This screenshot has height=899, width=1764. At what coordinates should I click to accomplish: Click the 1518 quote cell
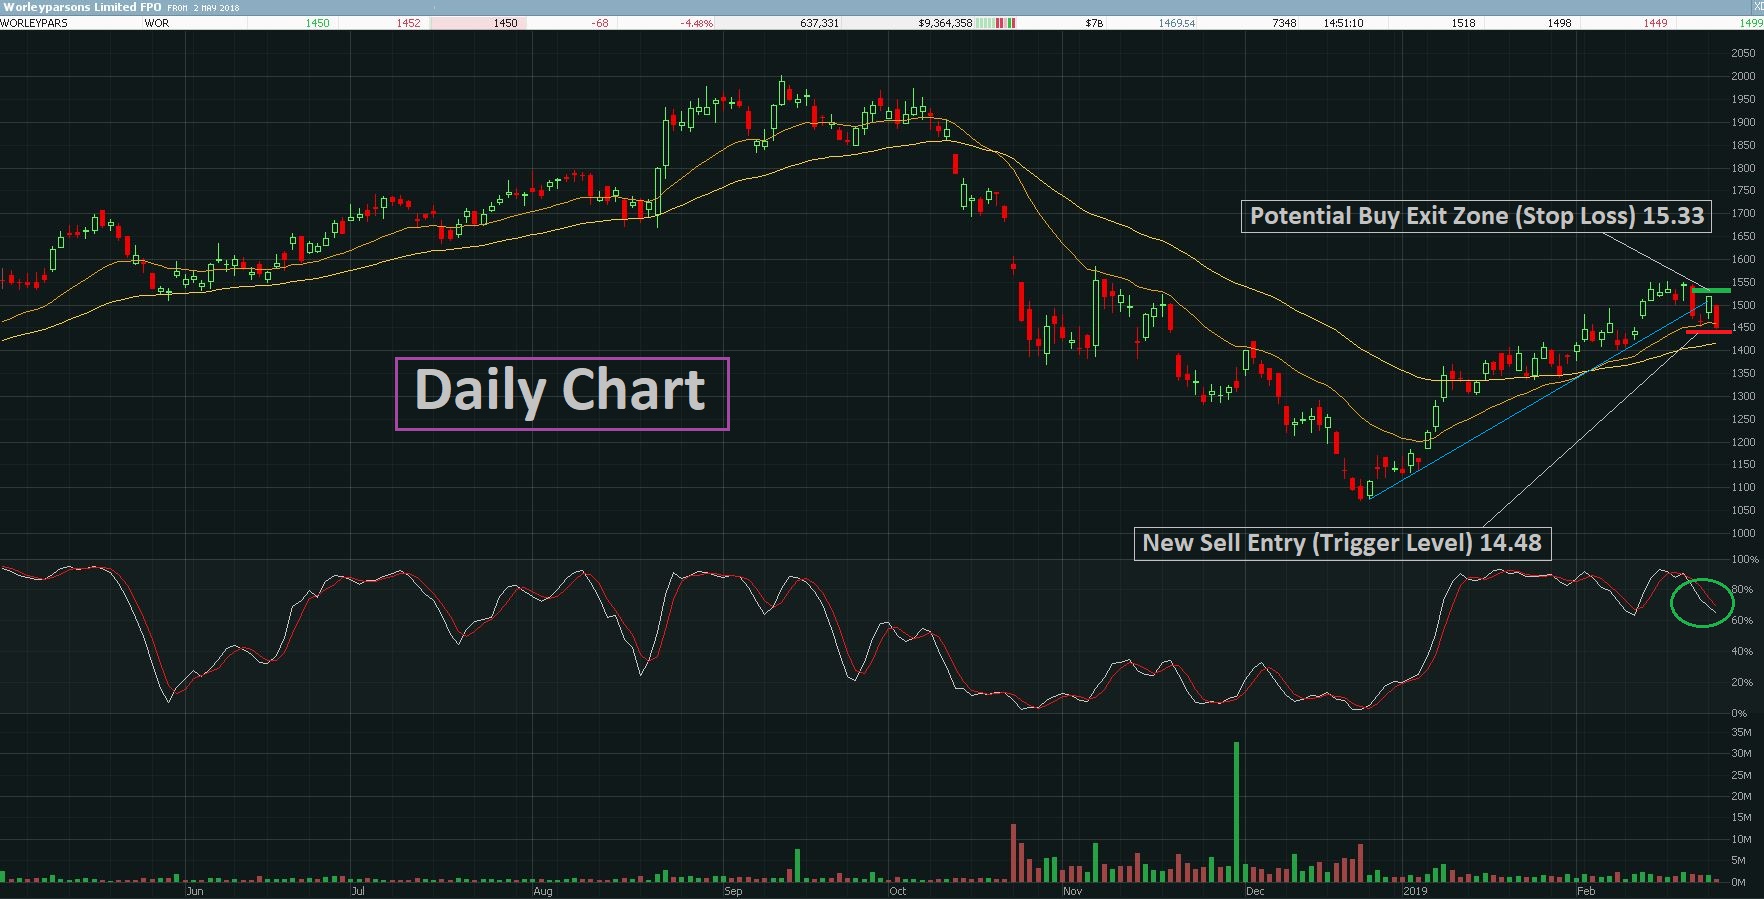pos(1463,23)
